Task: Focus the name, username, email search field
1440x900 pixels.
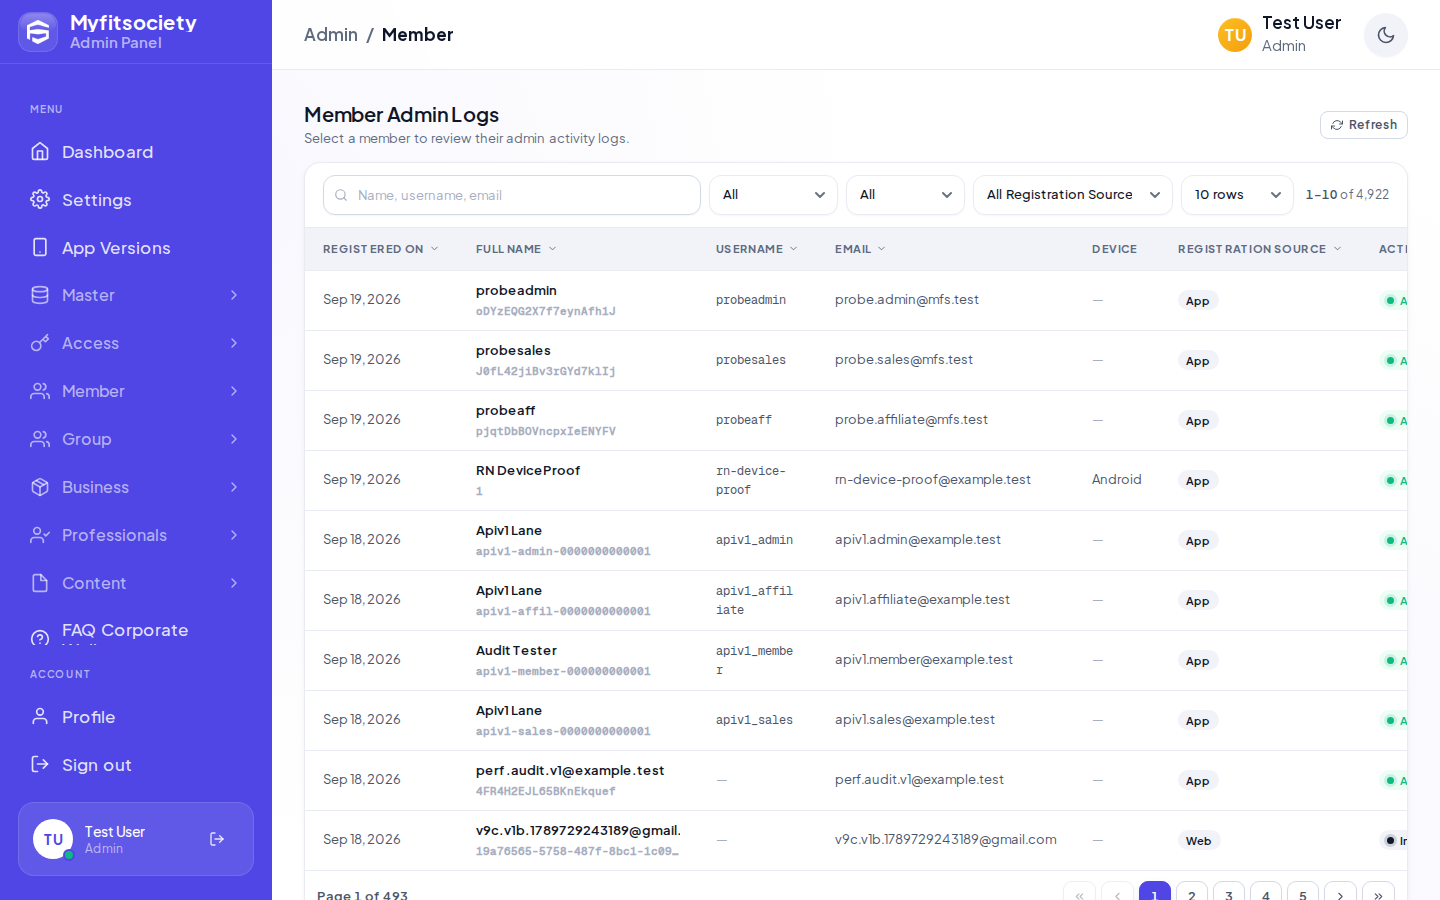Action: coord(512,195)
